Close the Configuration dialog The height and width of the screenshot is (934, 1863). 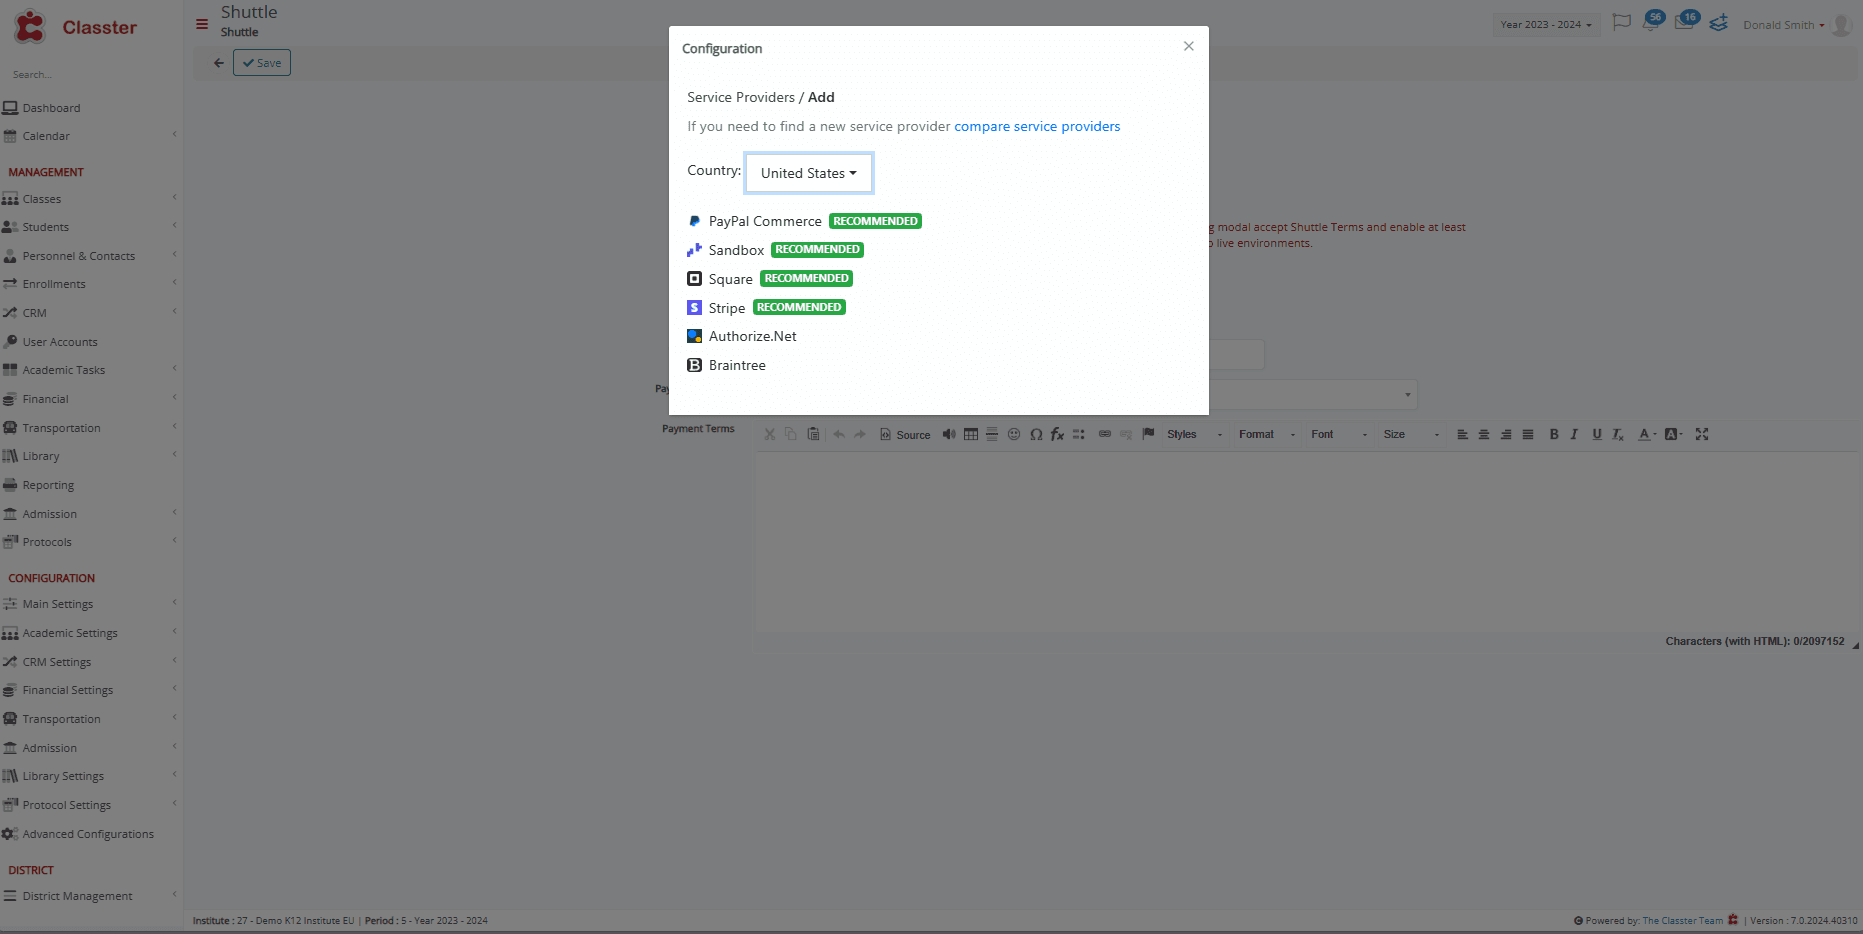(x=1188, y=46)
